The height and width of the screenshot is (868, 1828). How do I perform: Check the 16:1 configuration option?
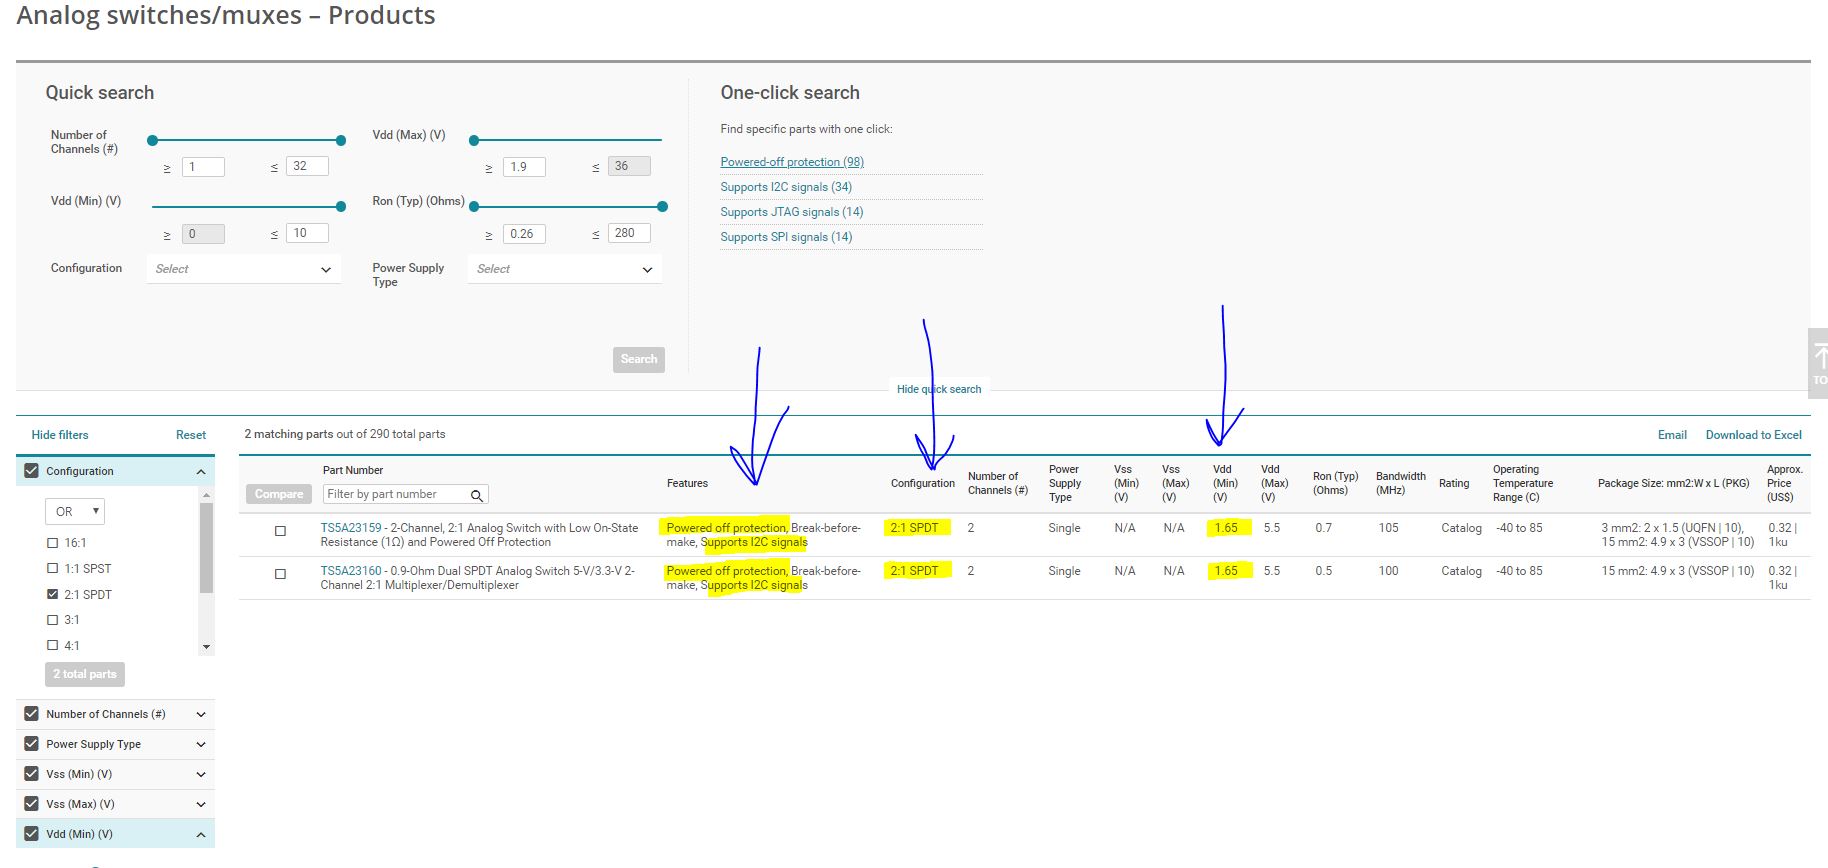pyautogui.click(x=53, y=543)
